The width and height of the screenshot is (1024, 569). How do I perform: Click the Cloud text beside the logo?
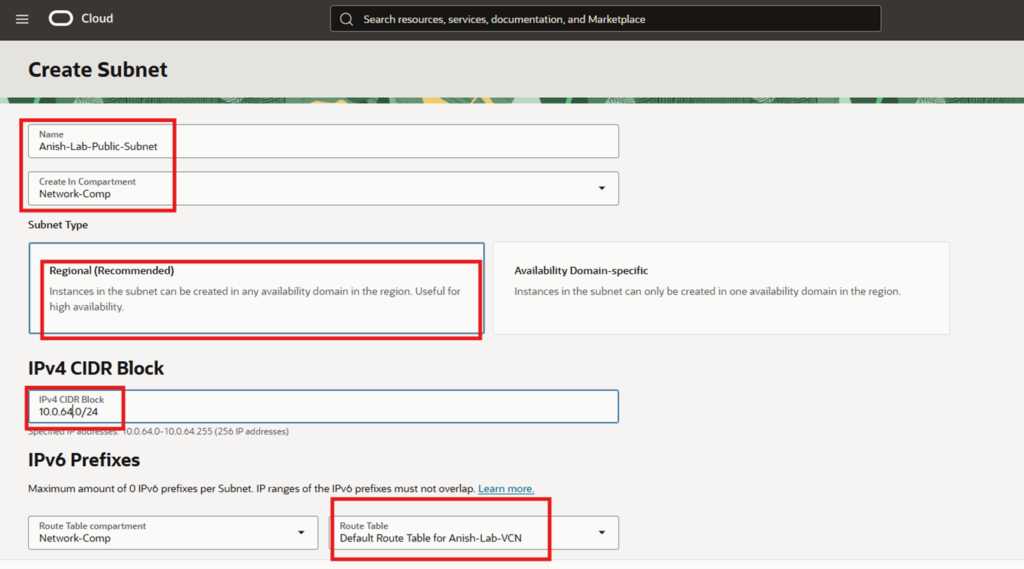click(97, 18)
